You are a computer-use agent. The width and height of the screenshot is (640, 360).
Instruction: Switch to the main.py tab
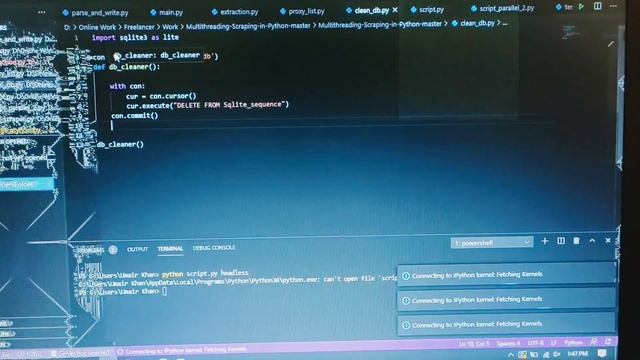(167, 13)
